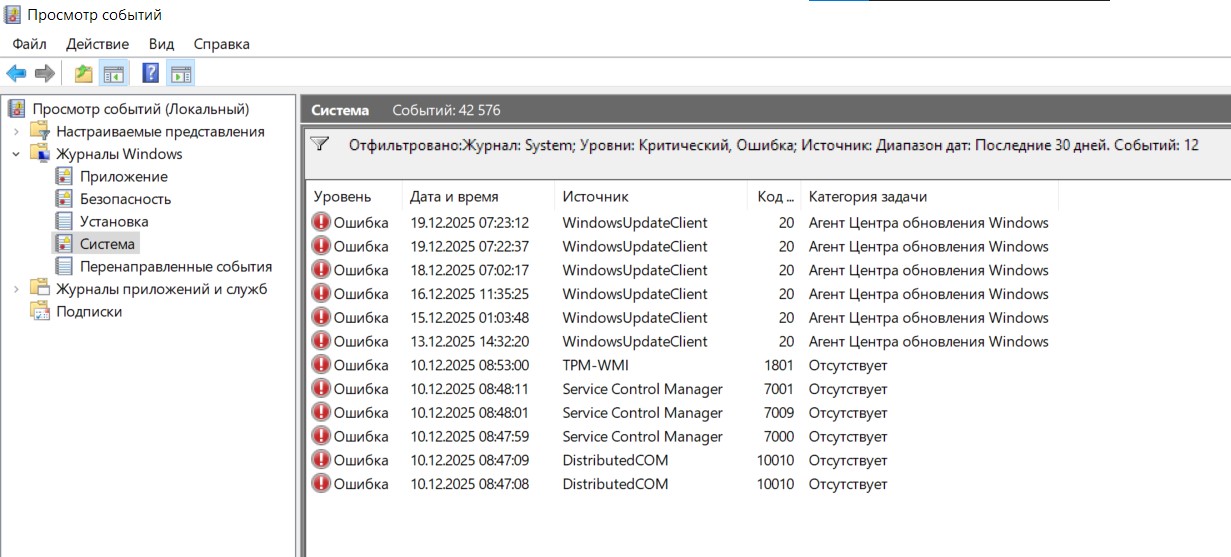Screen dimensions: 1231x557
Task: Click the error icon of the TPM-WMI event
Action: click(x=321, y=365)
